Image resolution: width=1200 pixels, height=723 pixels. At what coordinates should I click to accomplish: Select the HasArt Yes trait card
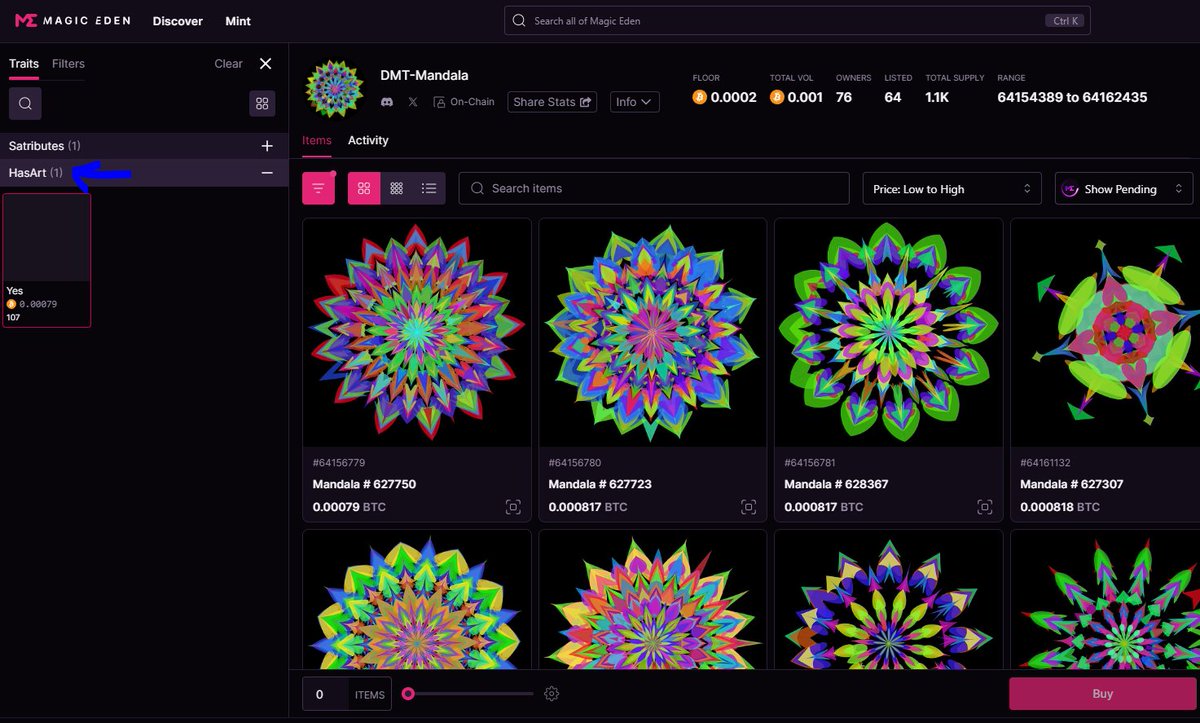click(47, 260)
